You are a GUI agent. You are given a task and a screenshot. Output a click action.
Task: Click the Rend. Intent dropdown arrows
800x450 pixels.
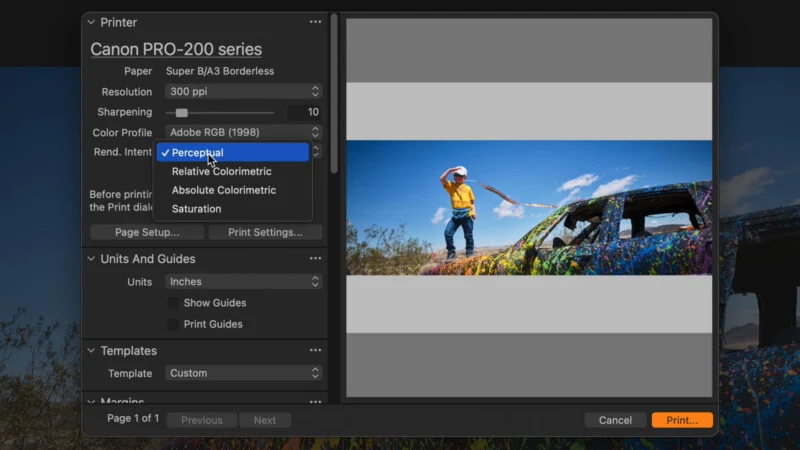(316, 152)
